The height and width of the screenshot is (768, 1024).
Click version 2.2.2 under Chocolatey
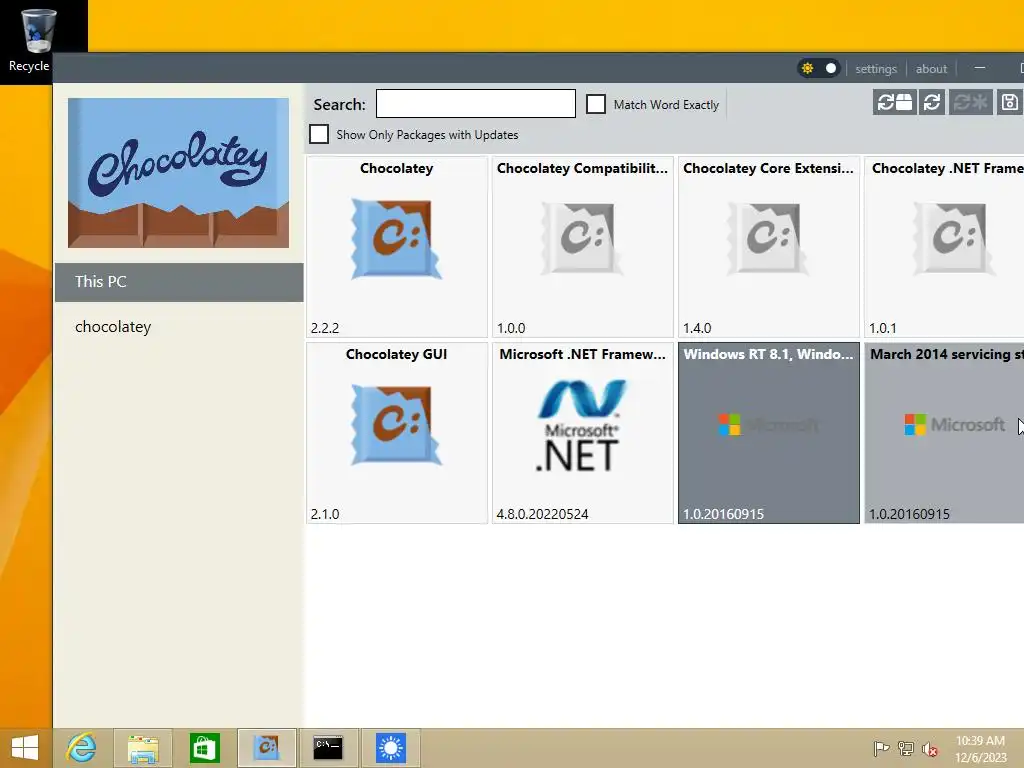pos(325,328)
